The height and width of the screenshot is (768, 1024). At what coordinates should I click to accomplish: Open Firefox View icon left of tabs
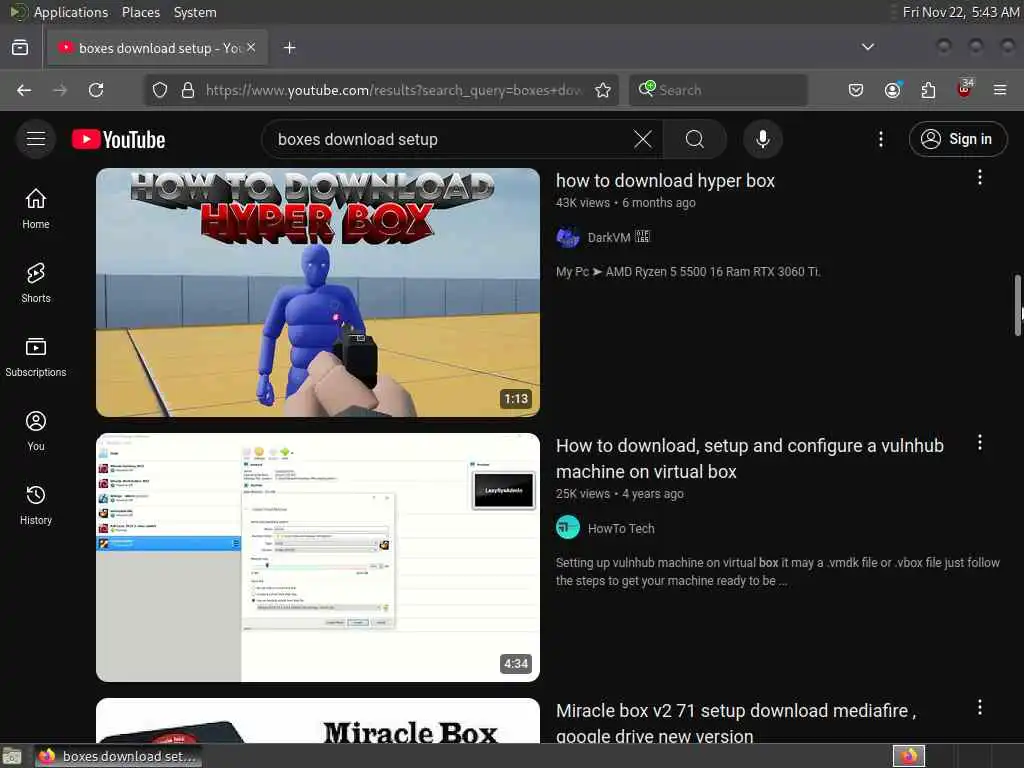(20, 48)
